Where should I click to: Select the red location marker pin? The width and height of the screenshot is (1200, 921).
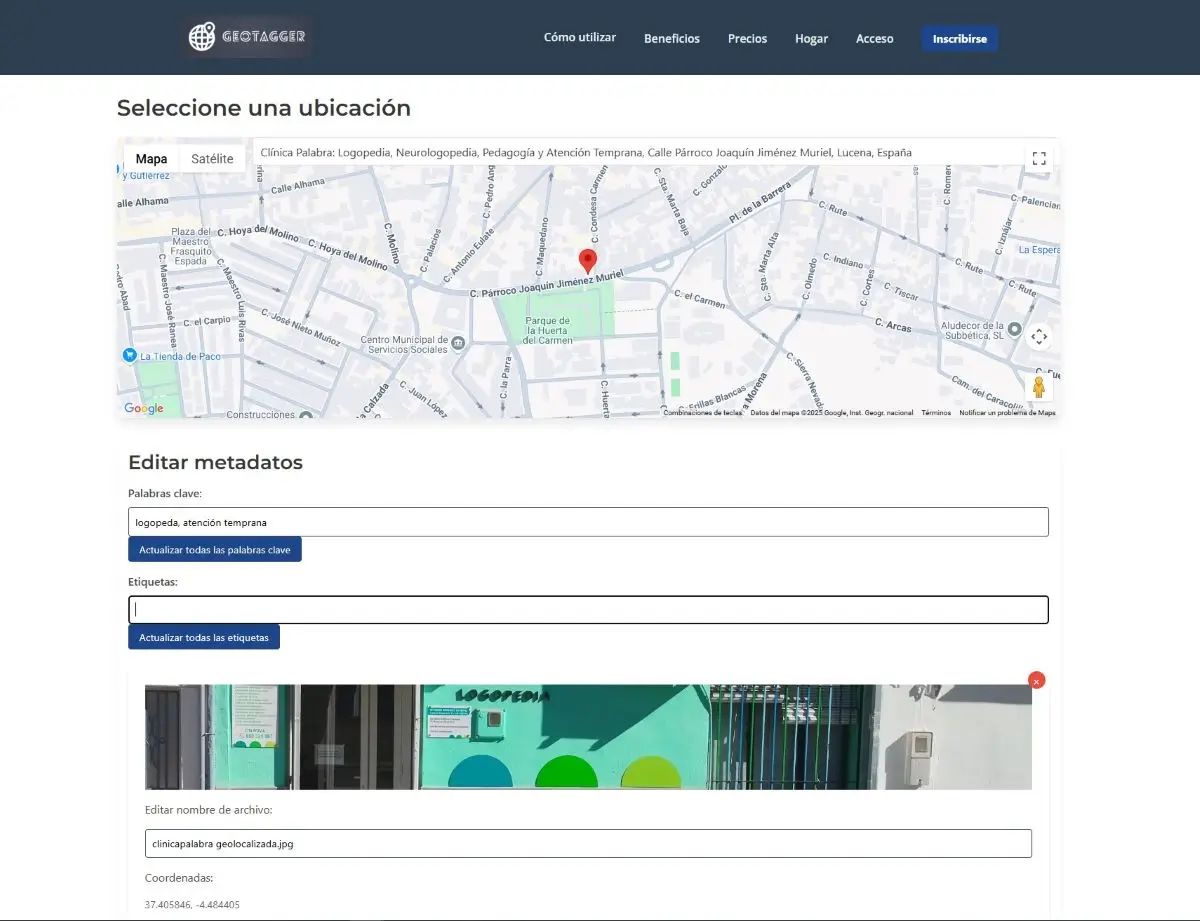[588, 261]
